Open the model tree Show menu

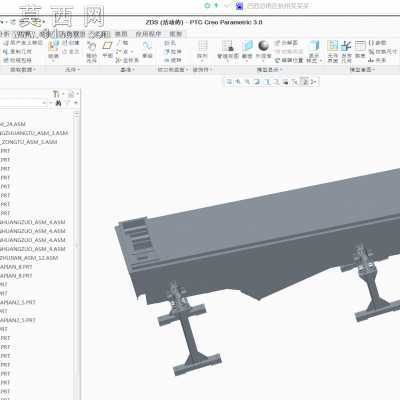pyautogui.click(x=72, y=94)
